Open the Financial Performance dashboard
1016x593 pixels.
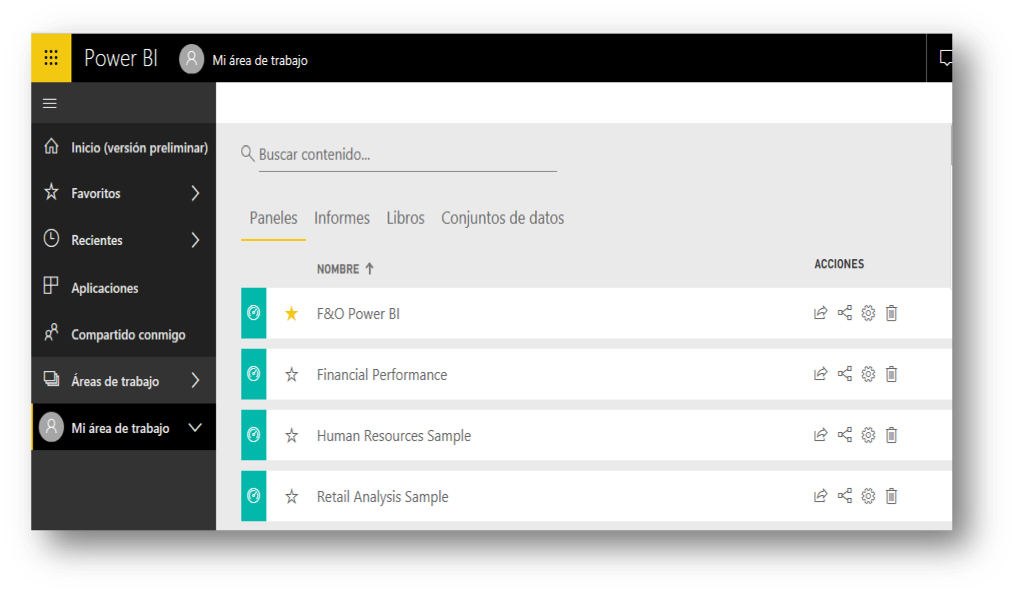[x=382, y=375]
